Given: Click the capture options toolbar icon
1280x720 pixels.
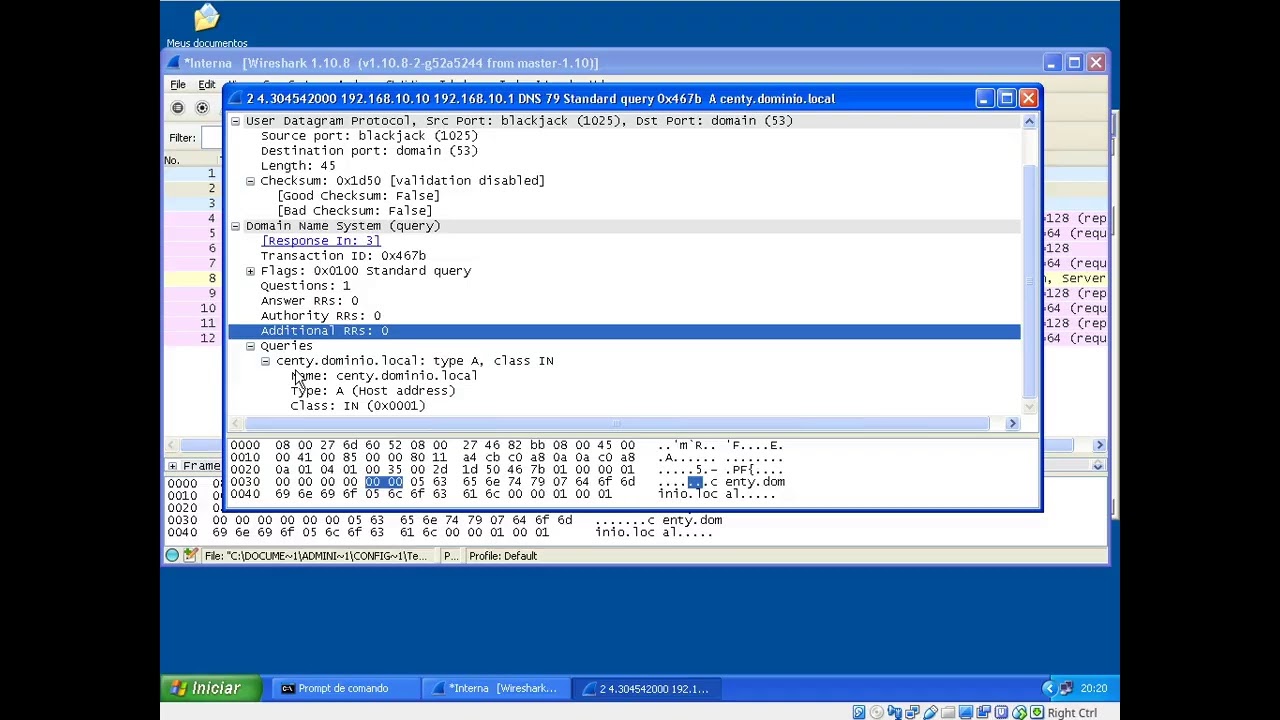Looking at the screenshot, I should (x=202, y=108).
